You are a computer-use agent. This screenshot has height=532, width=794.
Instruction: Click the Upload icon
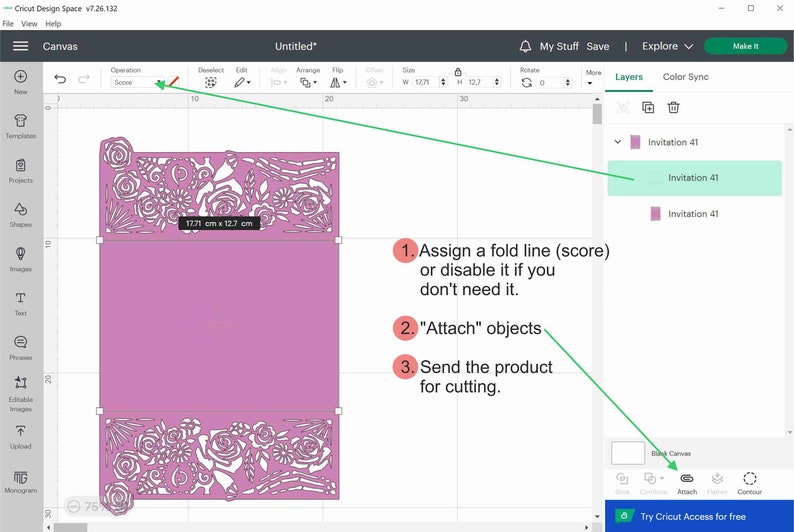pos(21,431)
